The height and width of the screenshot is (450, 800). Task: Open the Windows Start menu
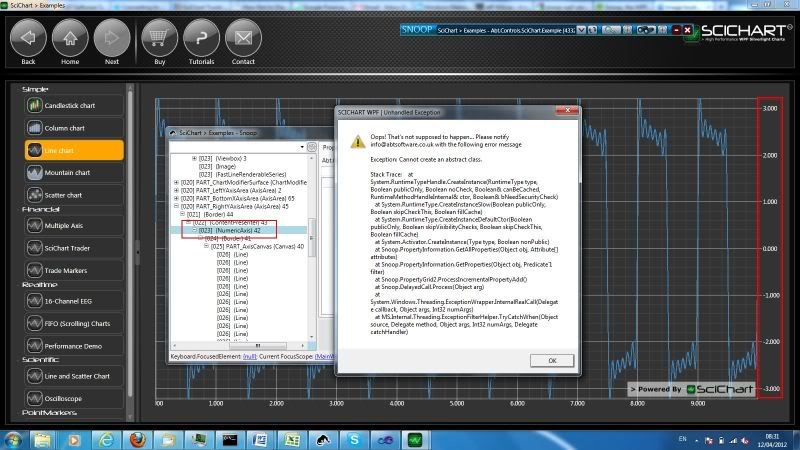click(x=13, y=439)
